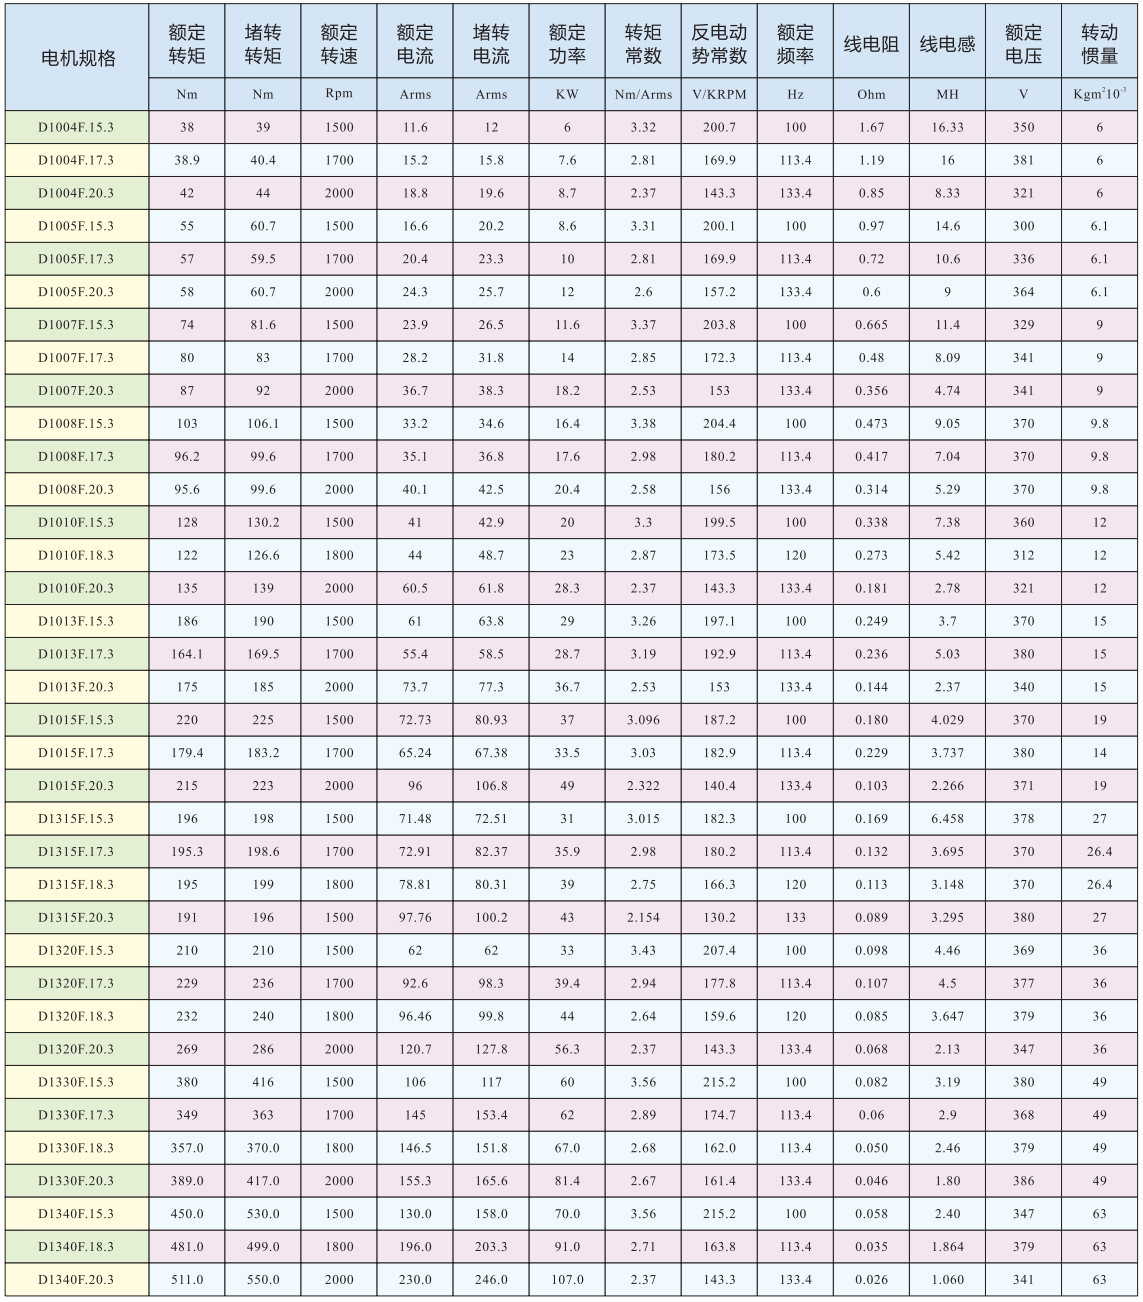Select the D1330F.17.3 model cell
This screenshot has height=1302, width=1143.
click(76, 1115)
